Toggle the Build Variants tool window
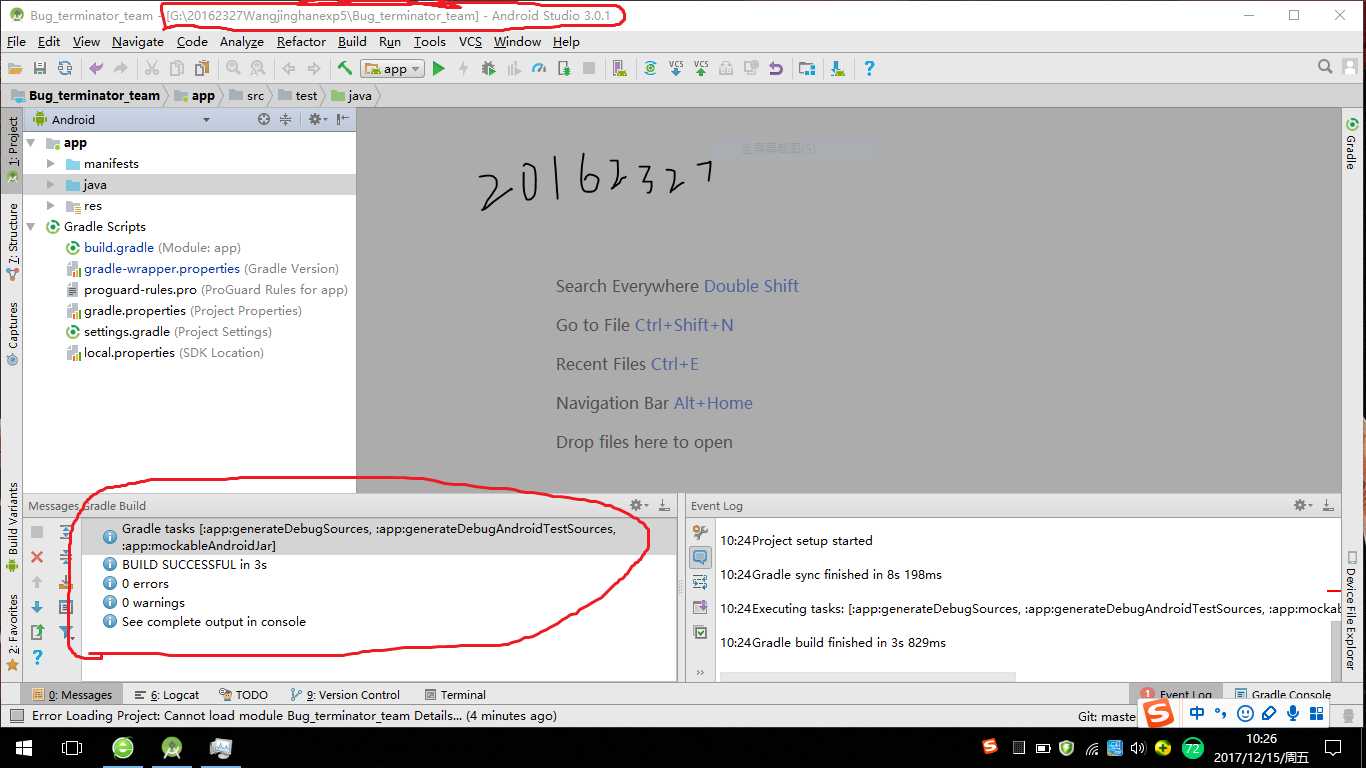 click(12, 527)
